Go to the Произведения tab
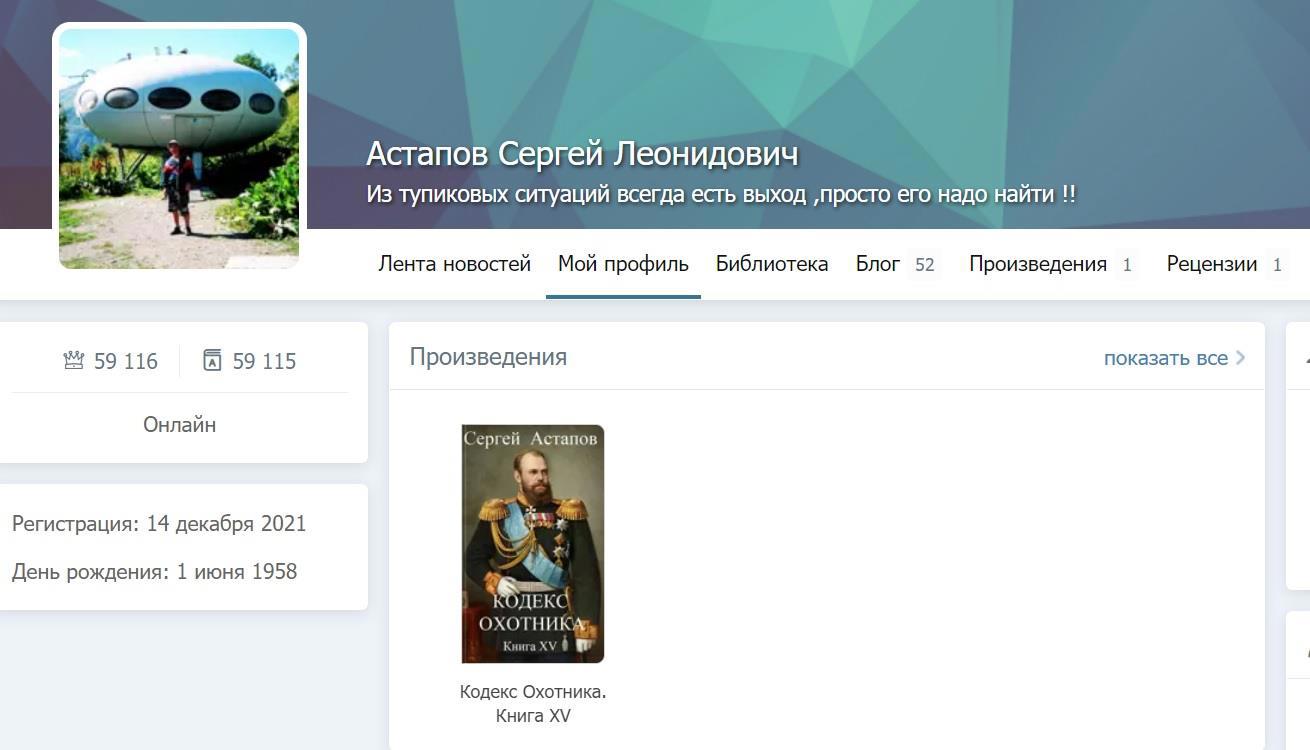The image size is (1310, 750). point(1038,264)
